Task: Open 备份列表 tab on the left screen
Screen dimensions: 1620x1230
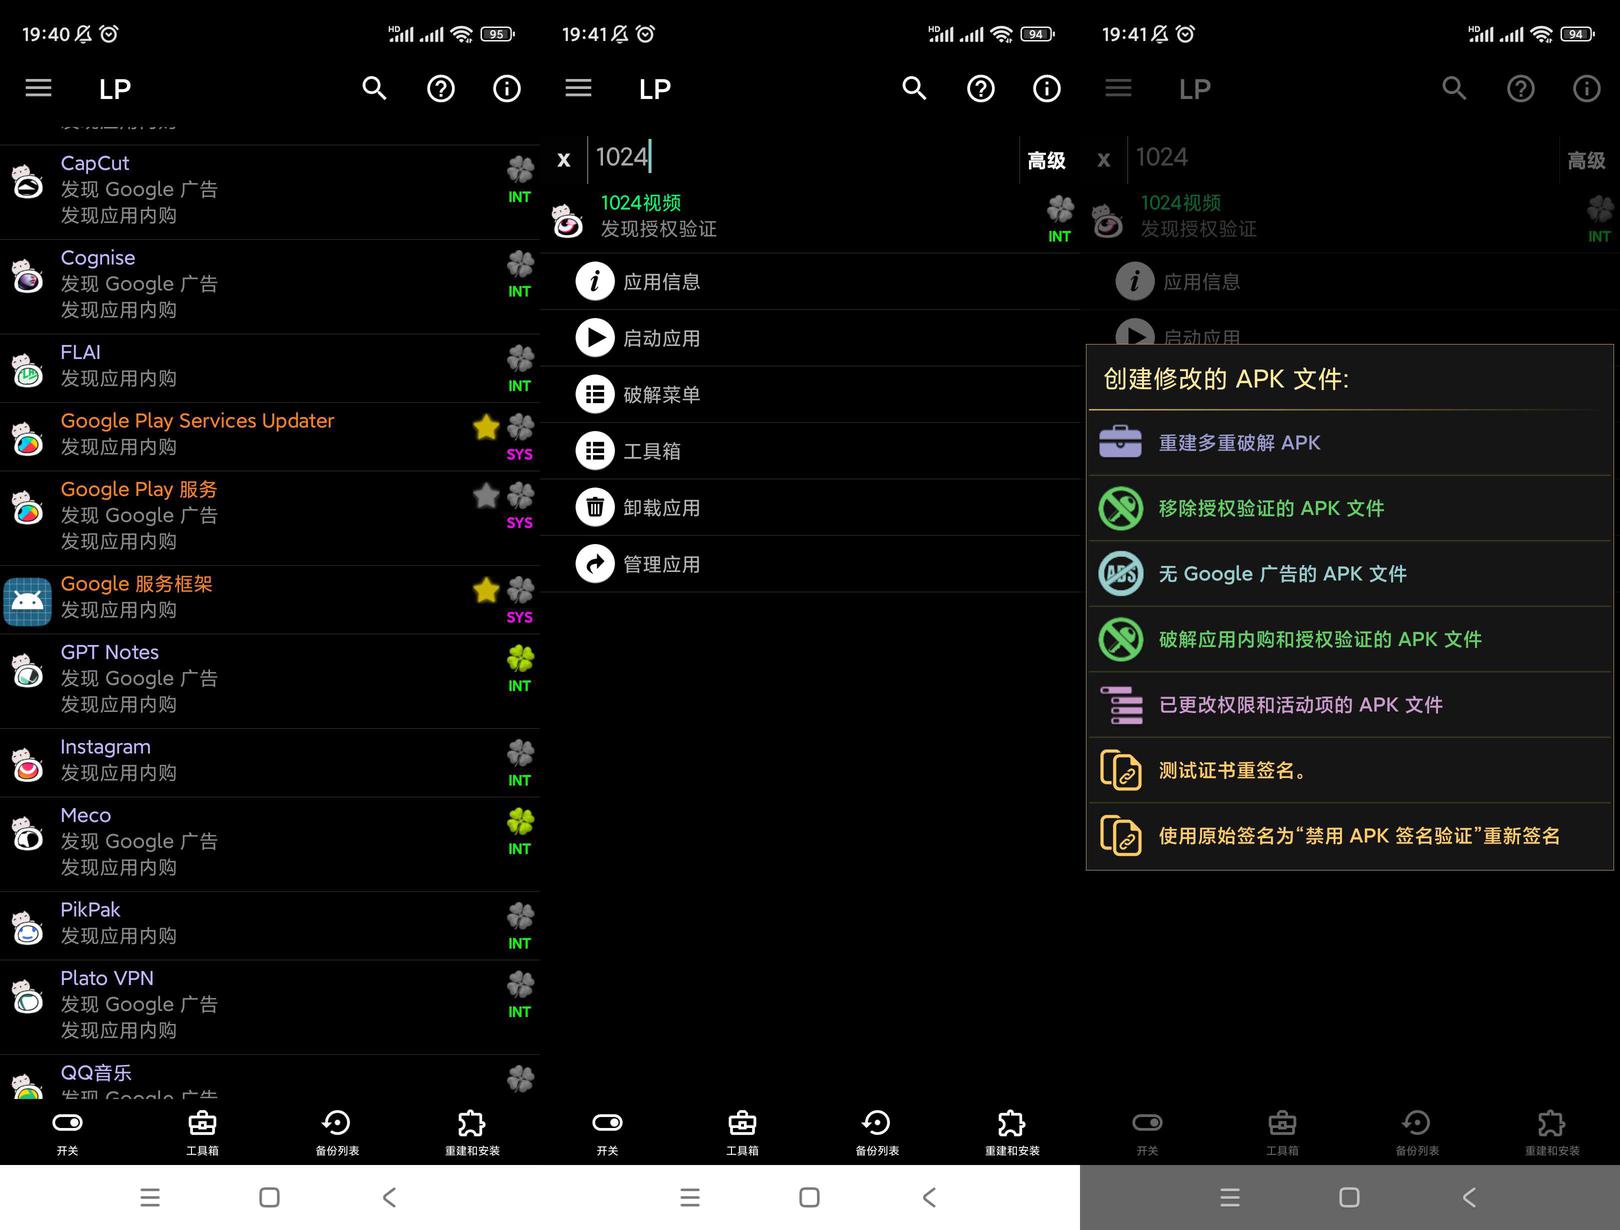Action: point(337,1132)
